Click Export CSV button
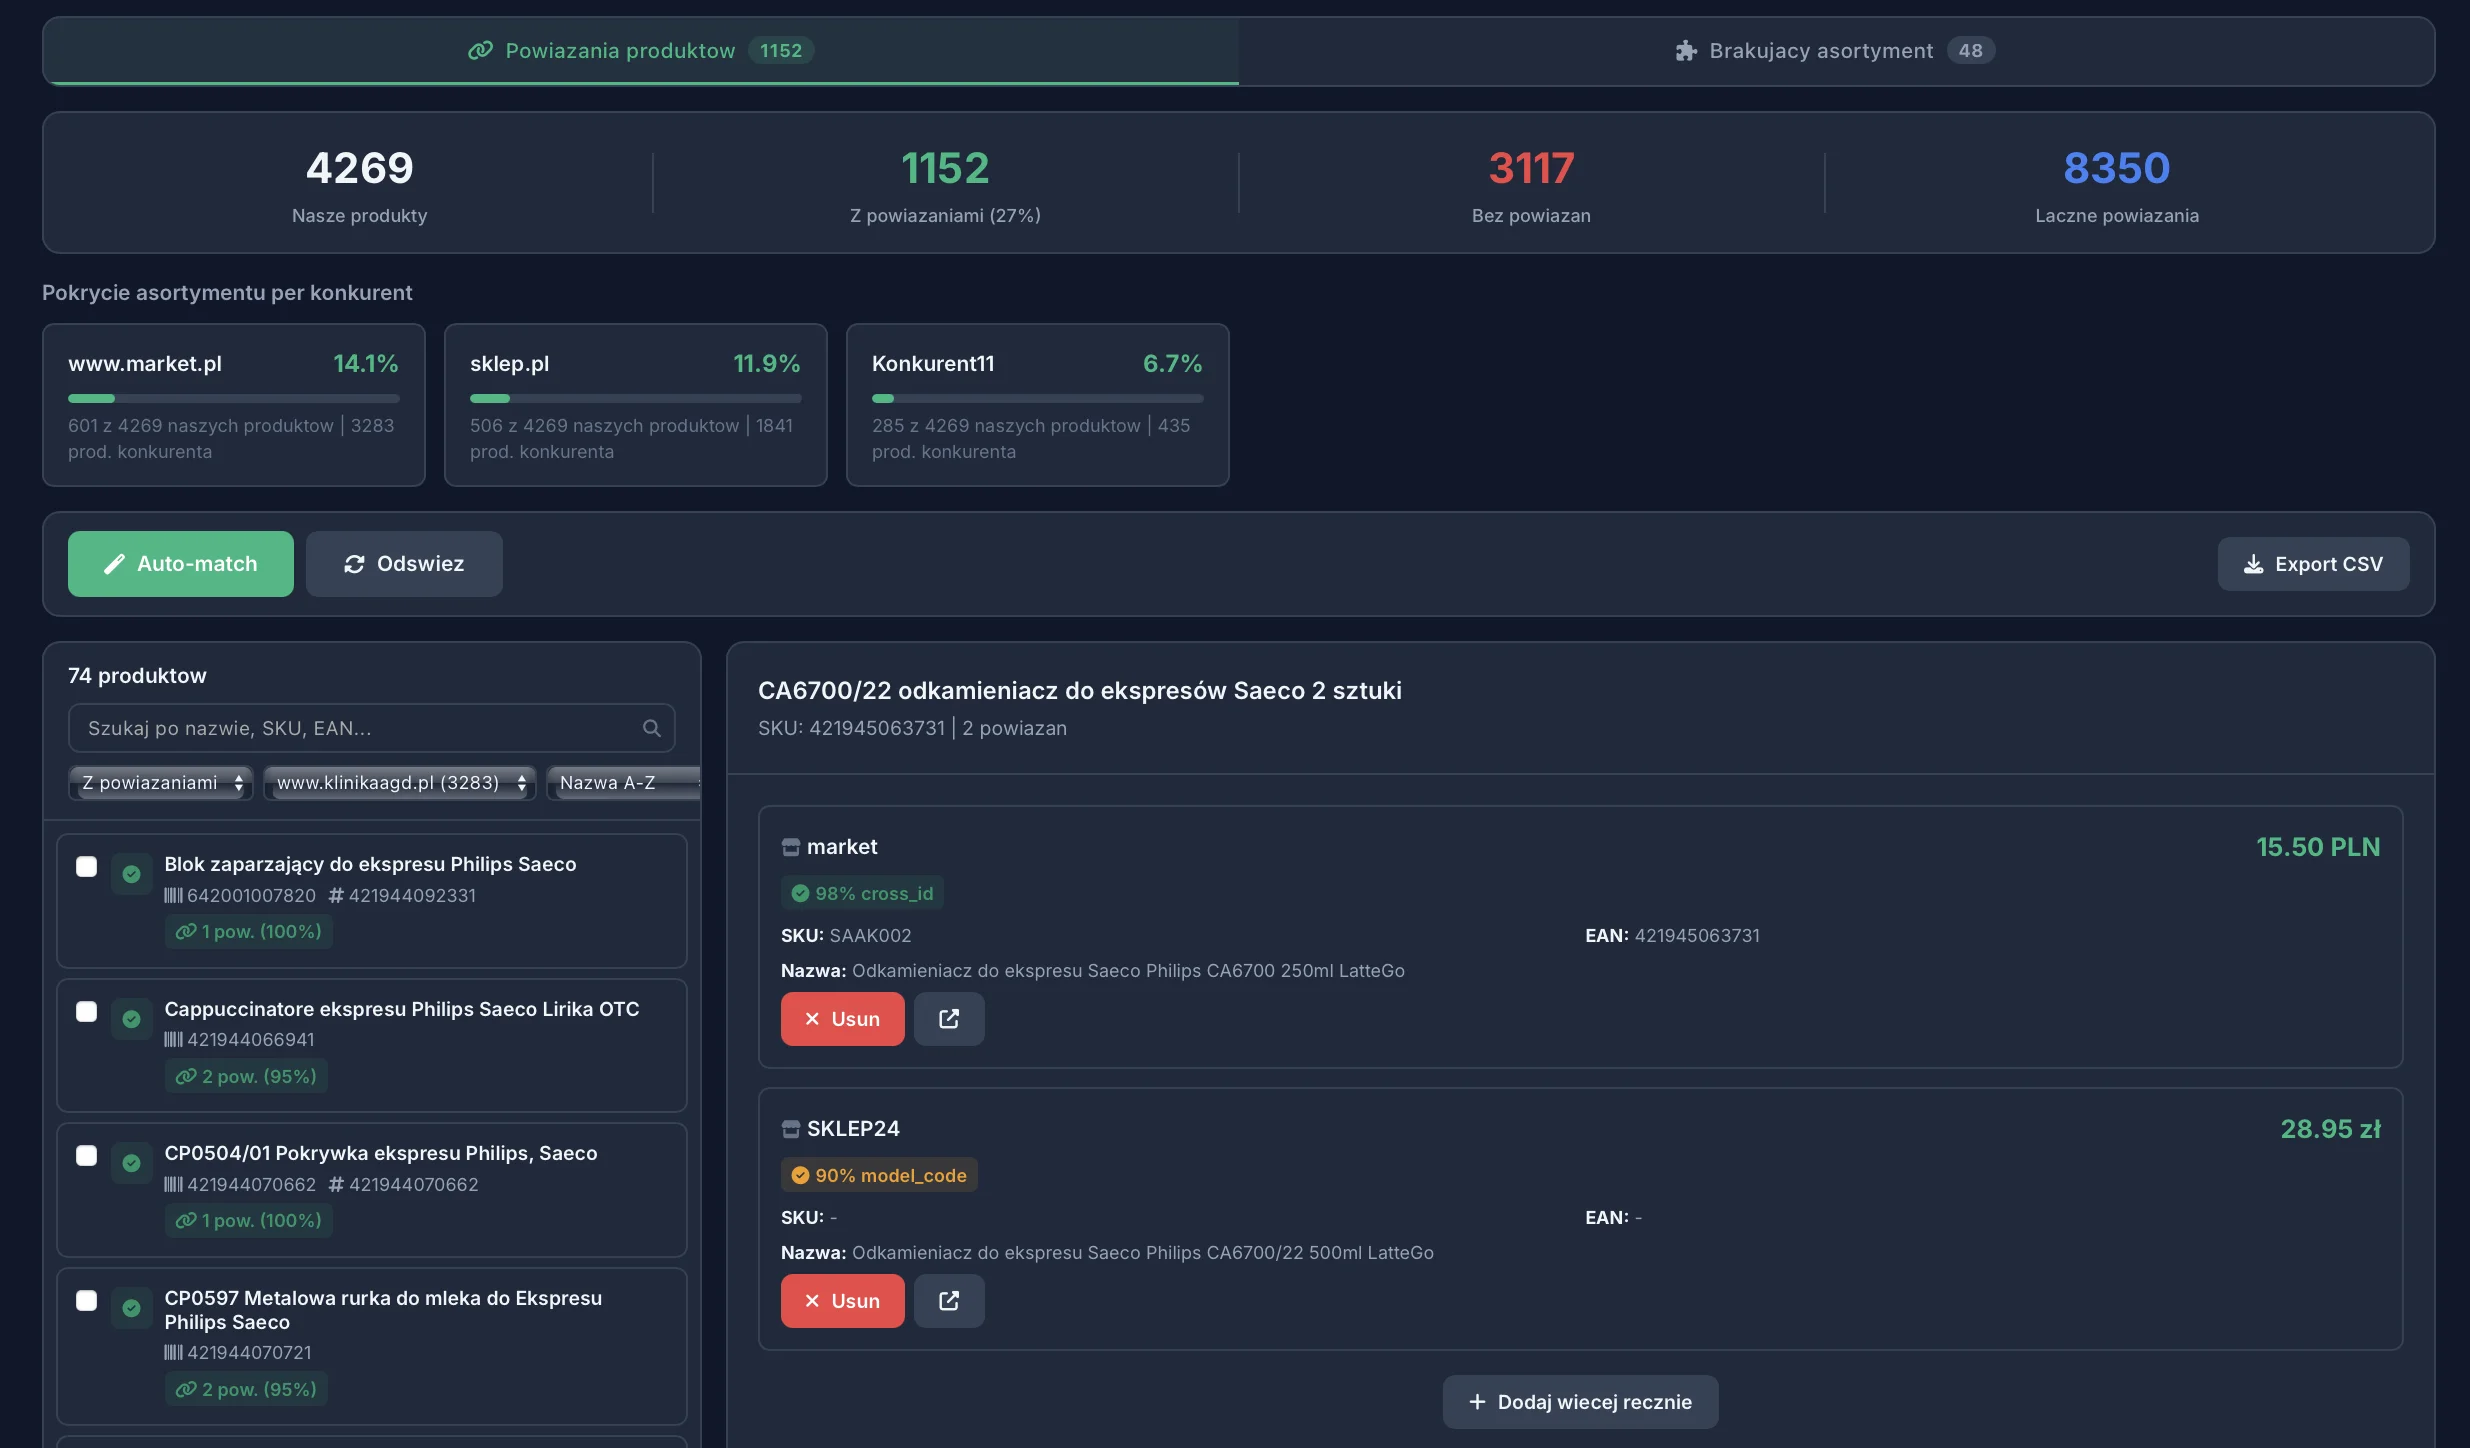The image size is (2470, 1448). [2313, 564]
